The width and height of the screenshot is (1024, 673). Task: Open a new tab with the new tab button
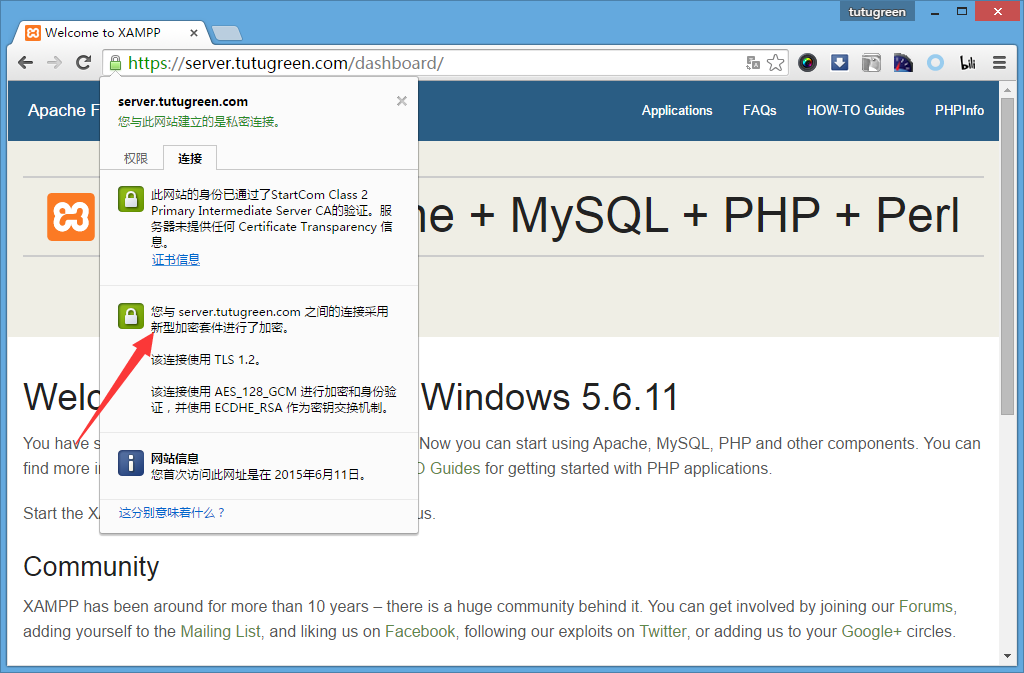(x=227, y=33)
